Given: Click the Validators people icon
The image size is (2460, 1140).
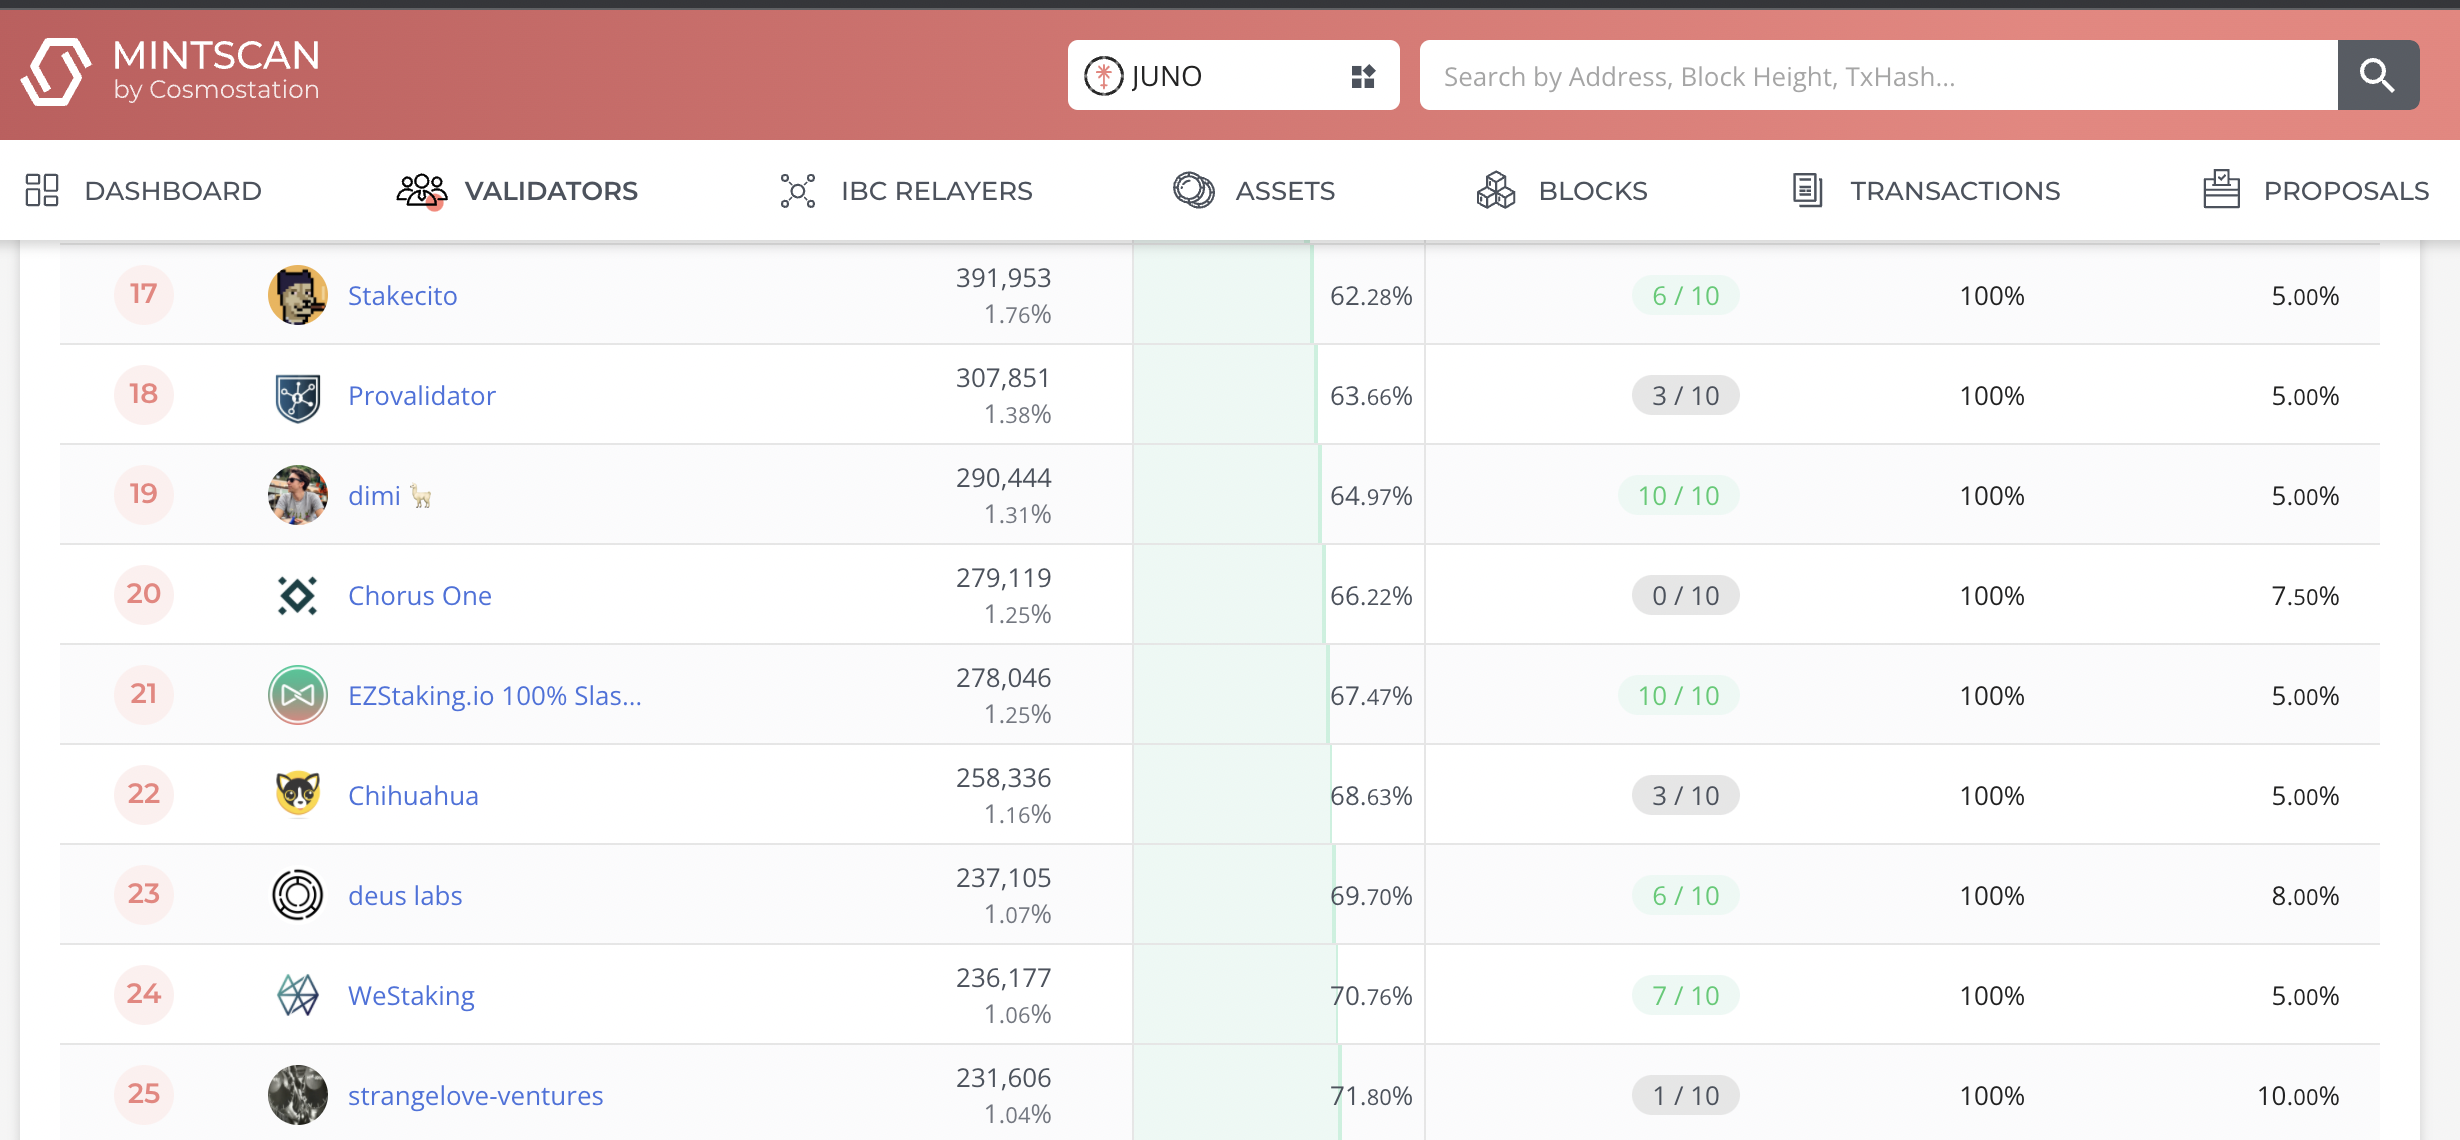Looking at the screenshot, I should [421, 190].
